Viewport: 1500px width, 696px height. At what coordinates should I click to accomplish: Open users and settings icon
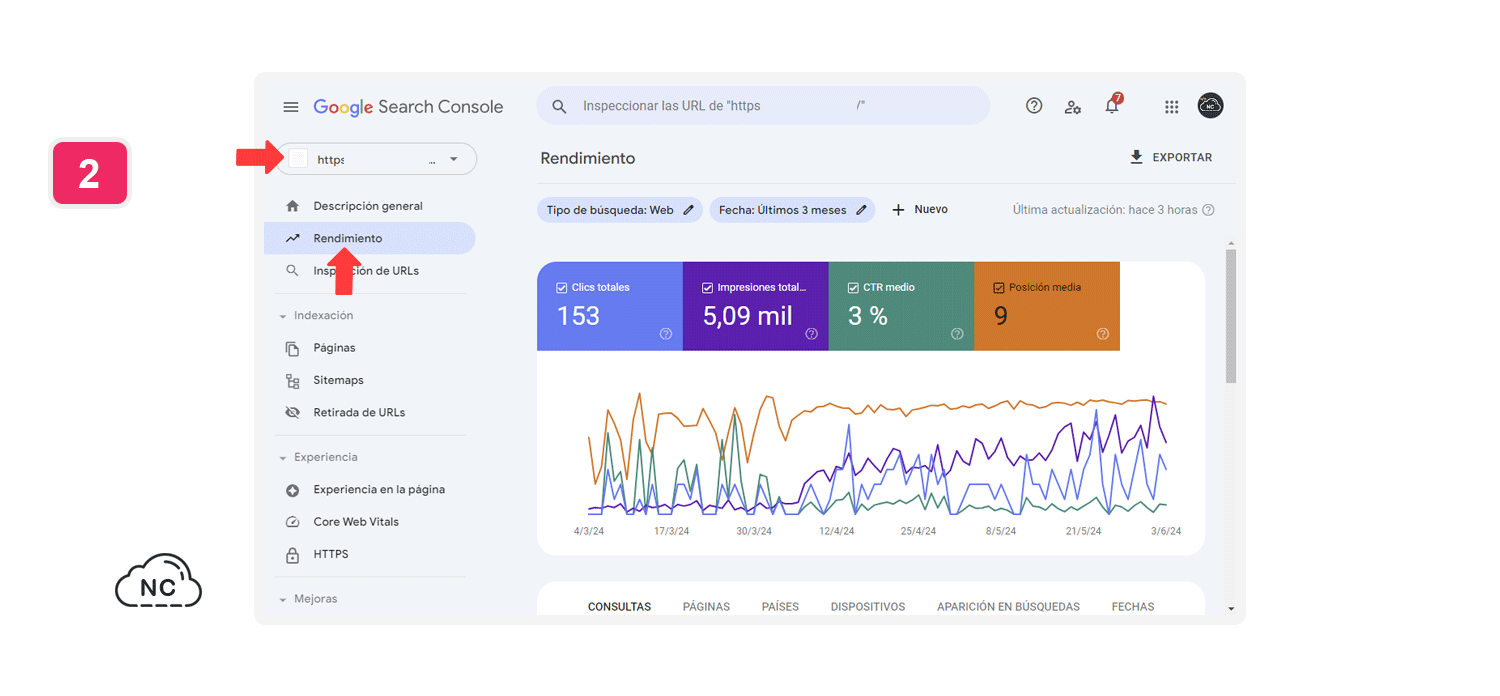pyautogui.click(x=1073, y=107)
